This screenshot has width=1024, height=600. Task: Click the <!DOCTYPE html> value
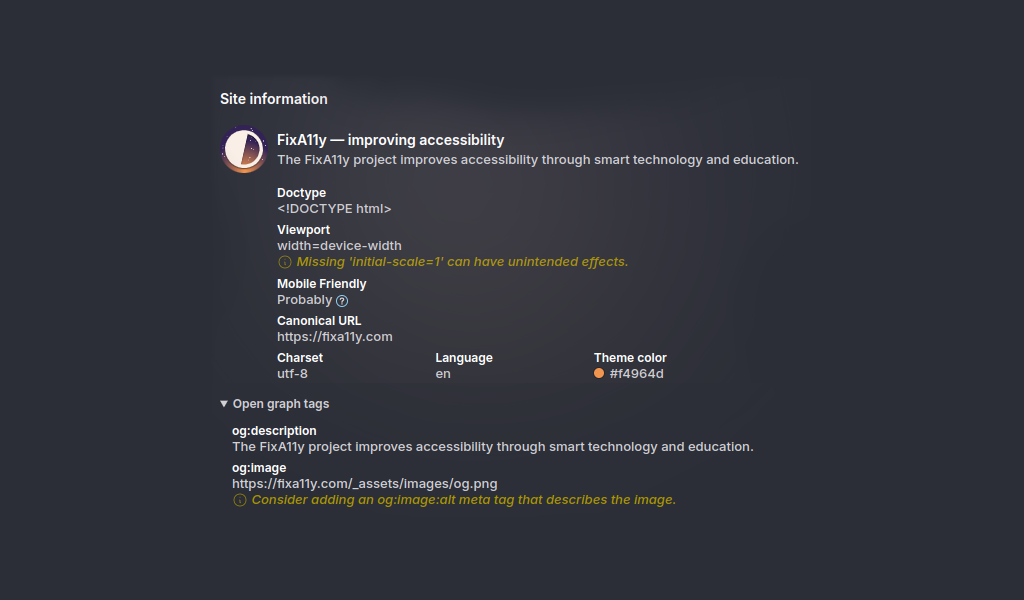(x=334, y=209)
